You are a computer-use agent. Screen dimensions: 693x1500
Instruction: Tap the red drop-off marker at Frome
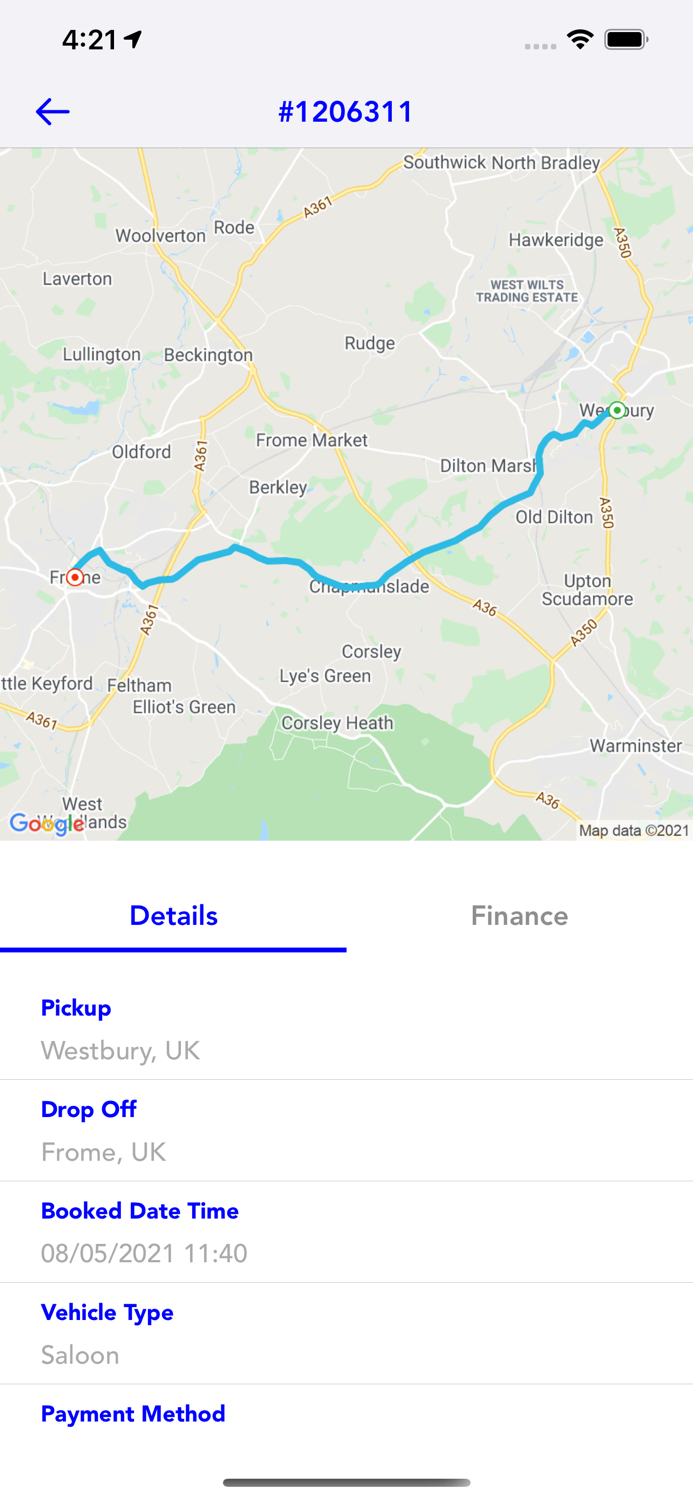point(75,577)
